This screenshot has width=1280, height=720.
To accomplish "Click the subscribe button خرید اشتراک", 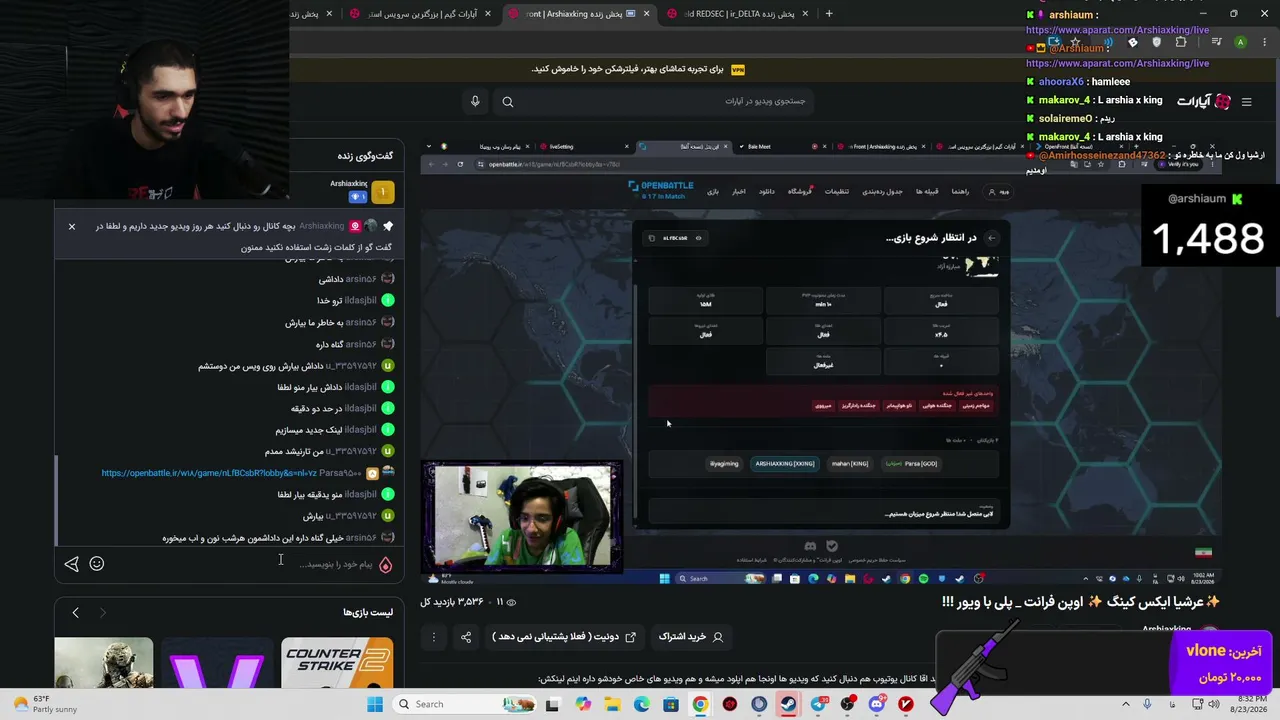I will point(691,637).
